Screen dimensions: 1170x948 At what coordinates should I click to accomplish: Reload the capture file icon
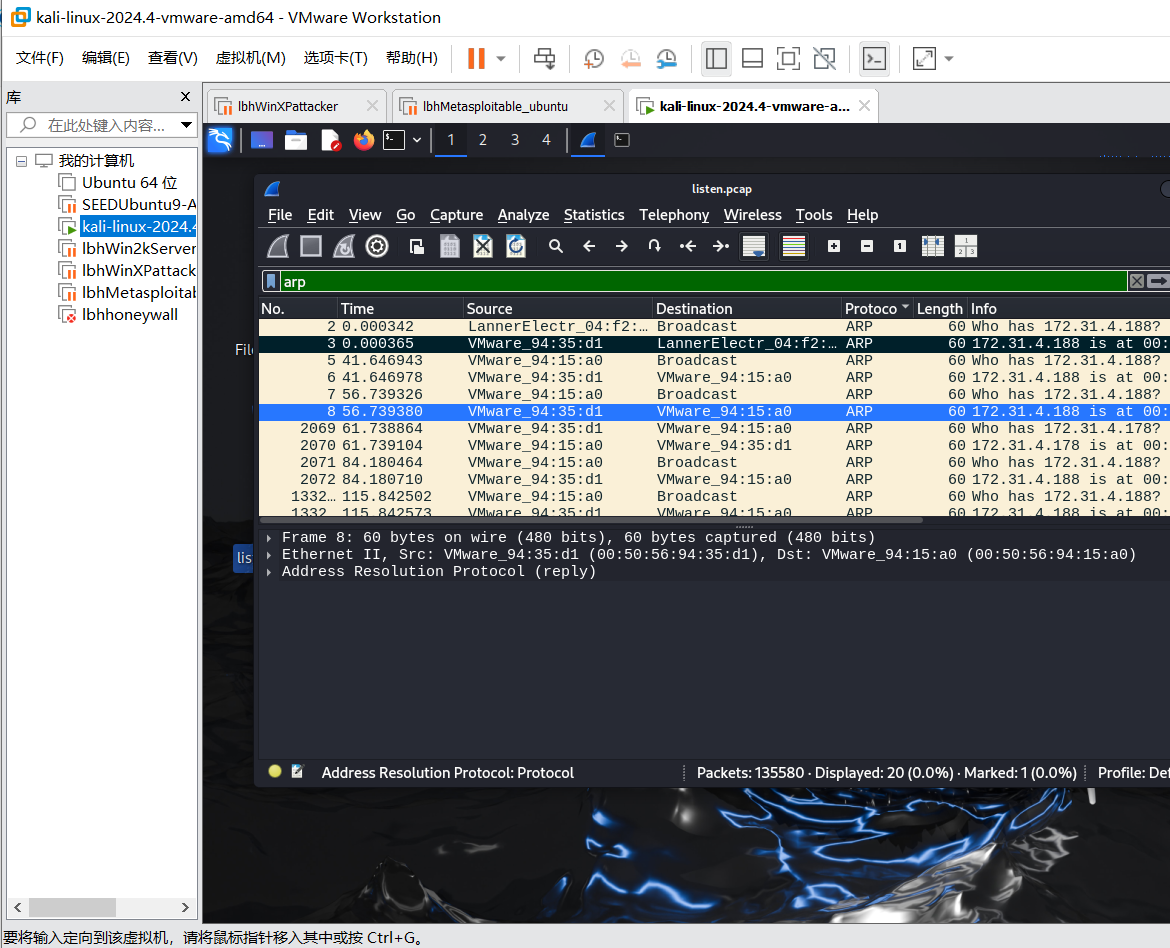(x=516, y=246)
